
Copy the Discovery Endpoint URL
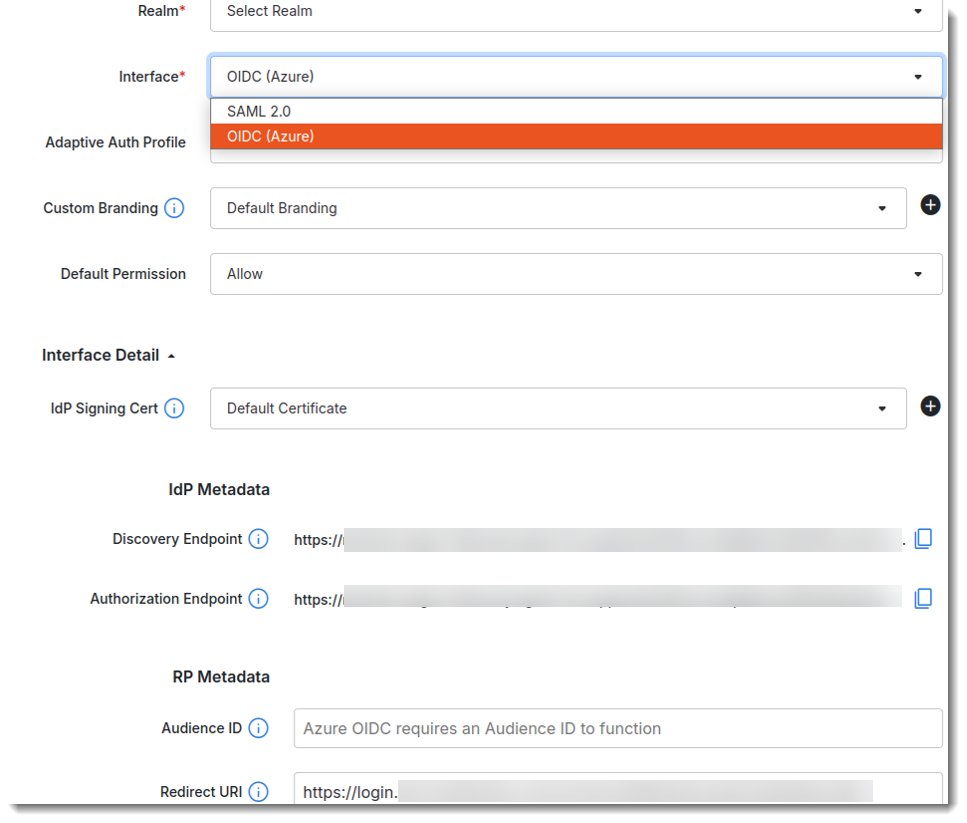click(923, 537)
